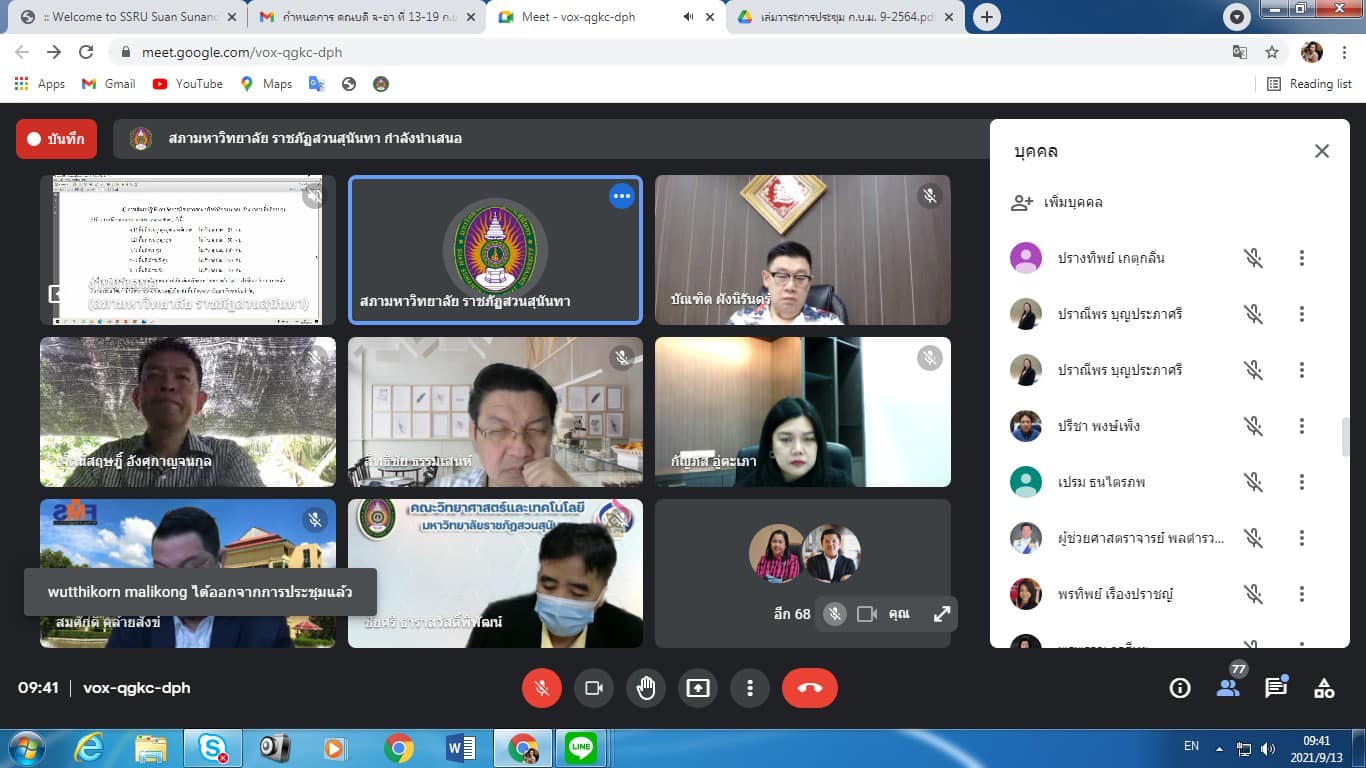Open the activities icon

pyautogui.click(x=1324, y=688)
